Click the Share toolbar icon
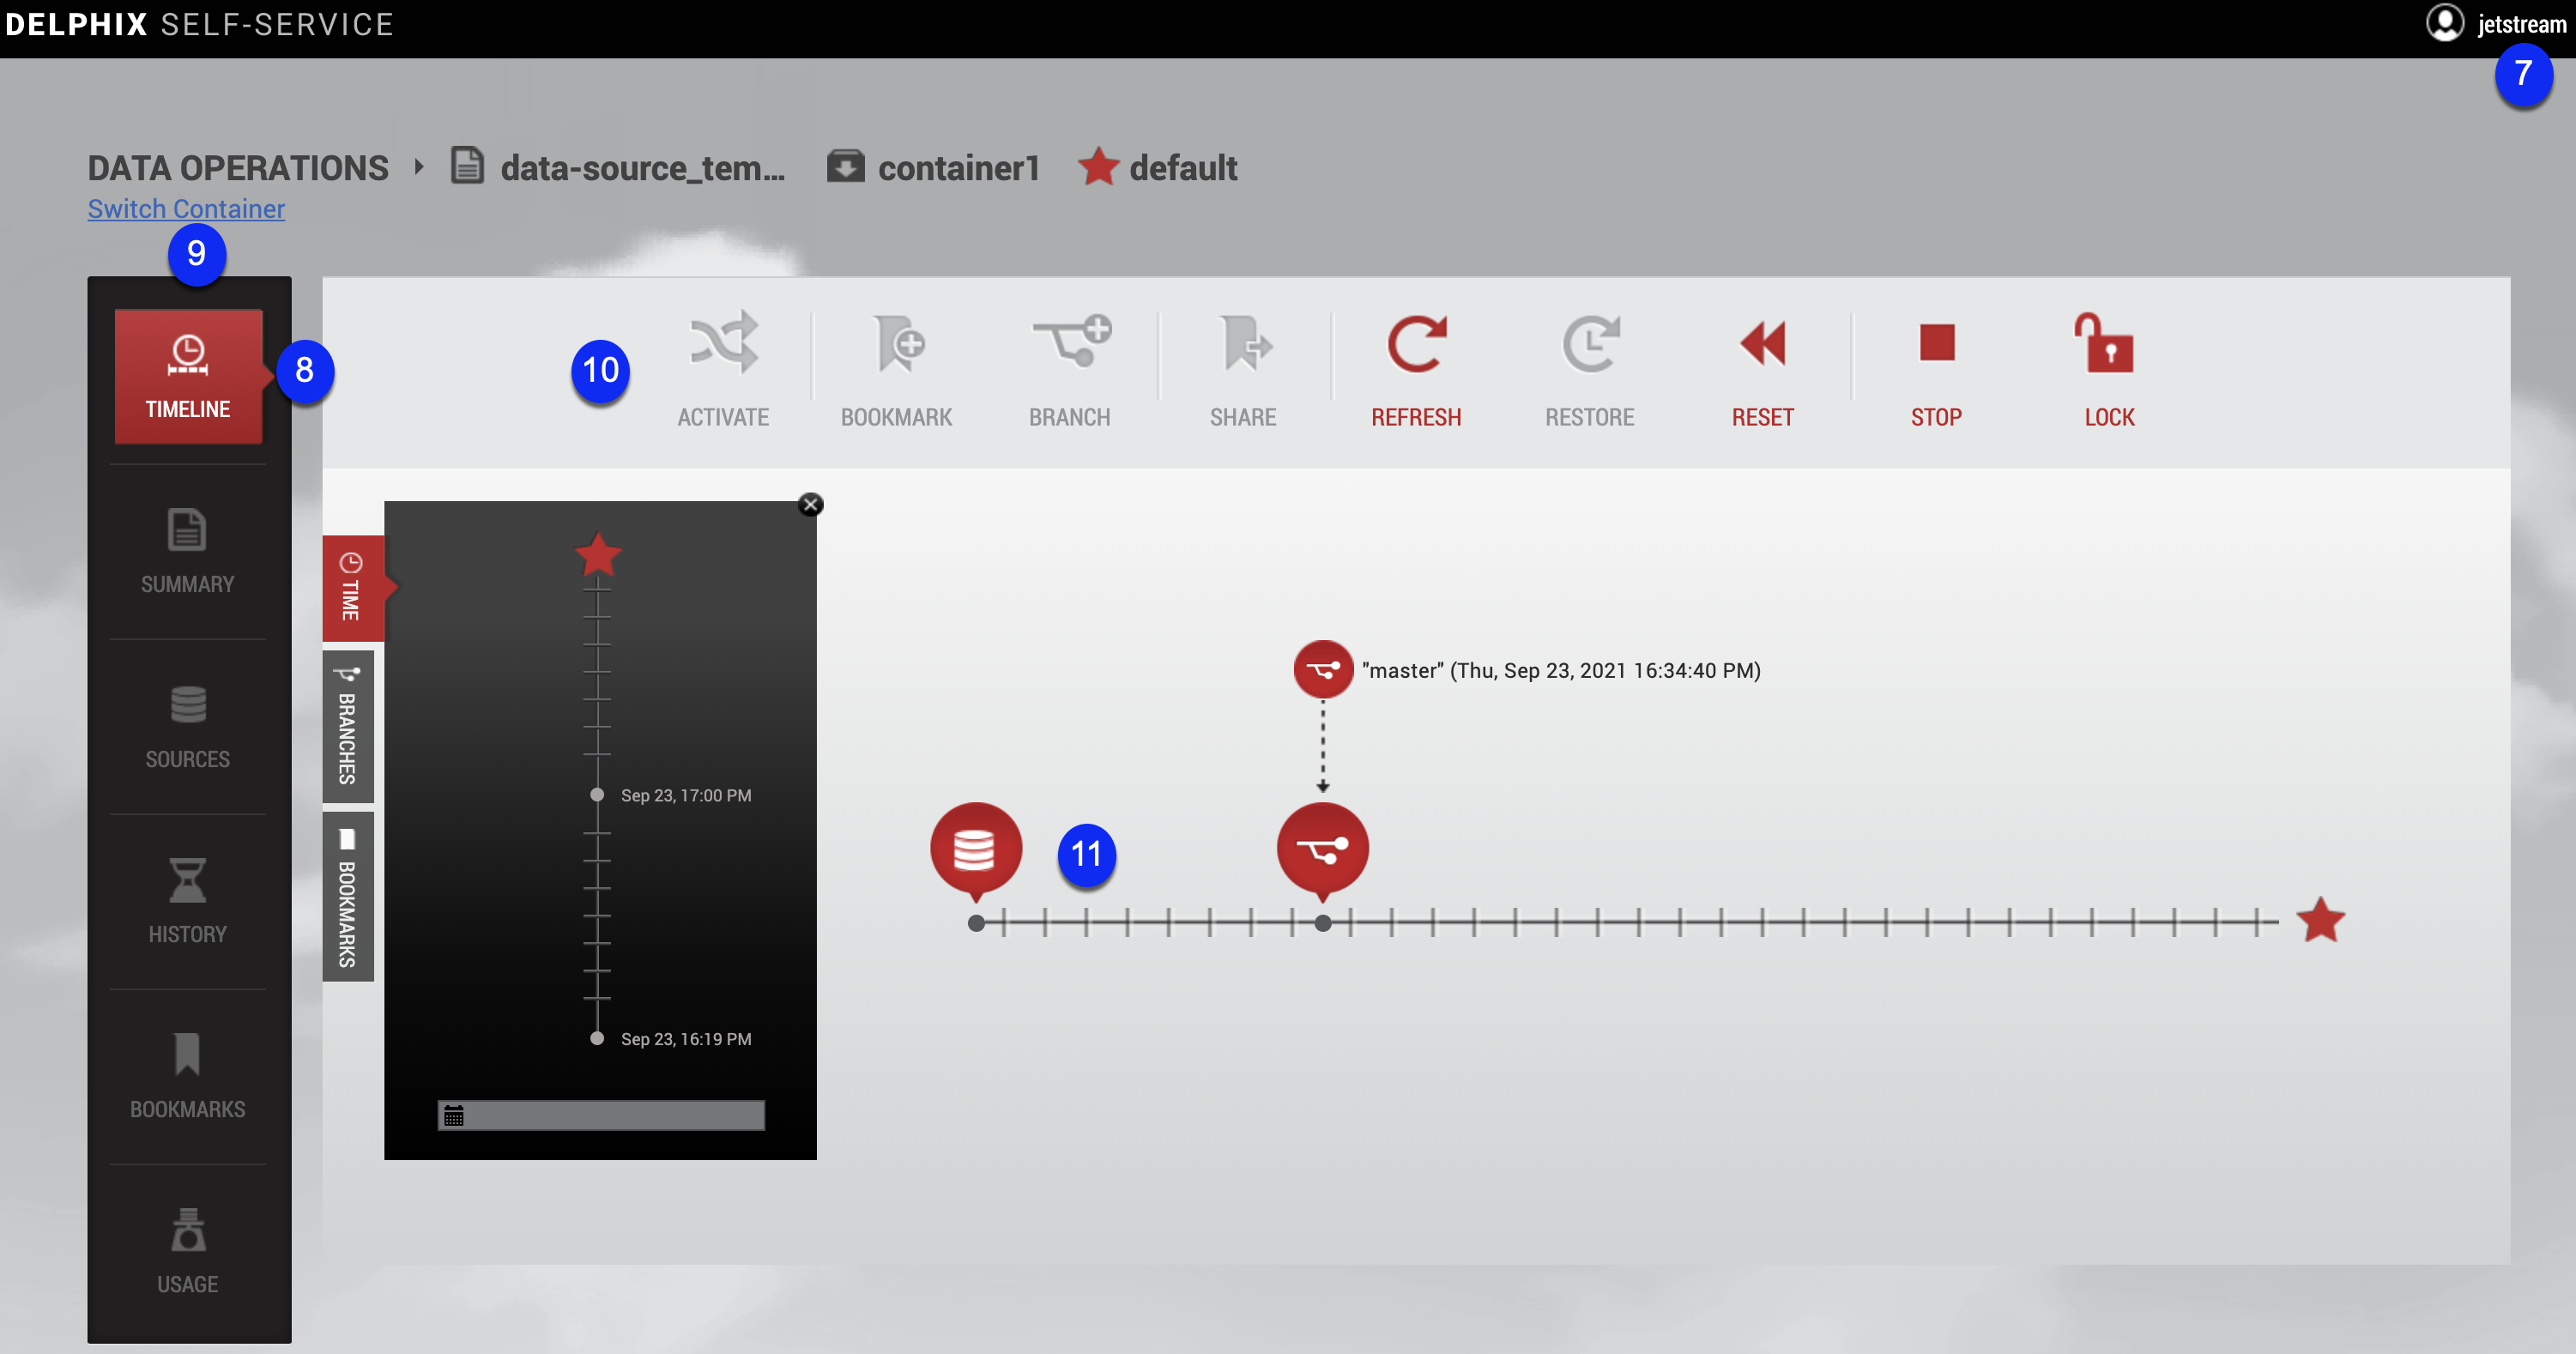2576x1354 pixels. (1243, 345)
